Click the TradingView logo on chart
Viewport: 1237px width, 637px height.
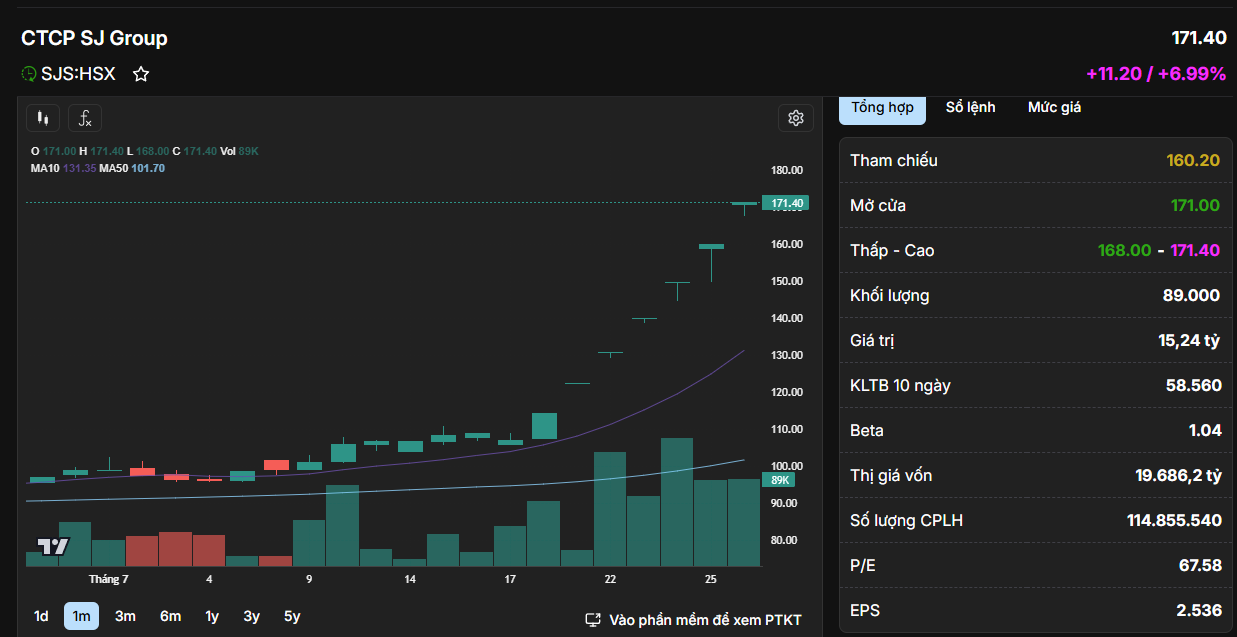53,546
